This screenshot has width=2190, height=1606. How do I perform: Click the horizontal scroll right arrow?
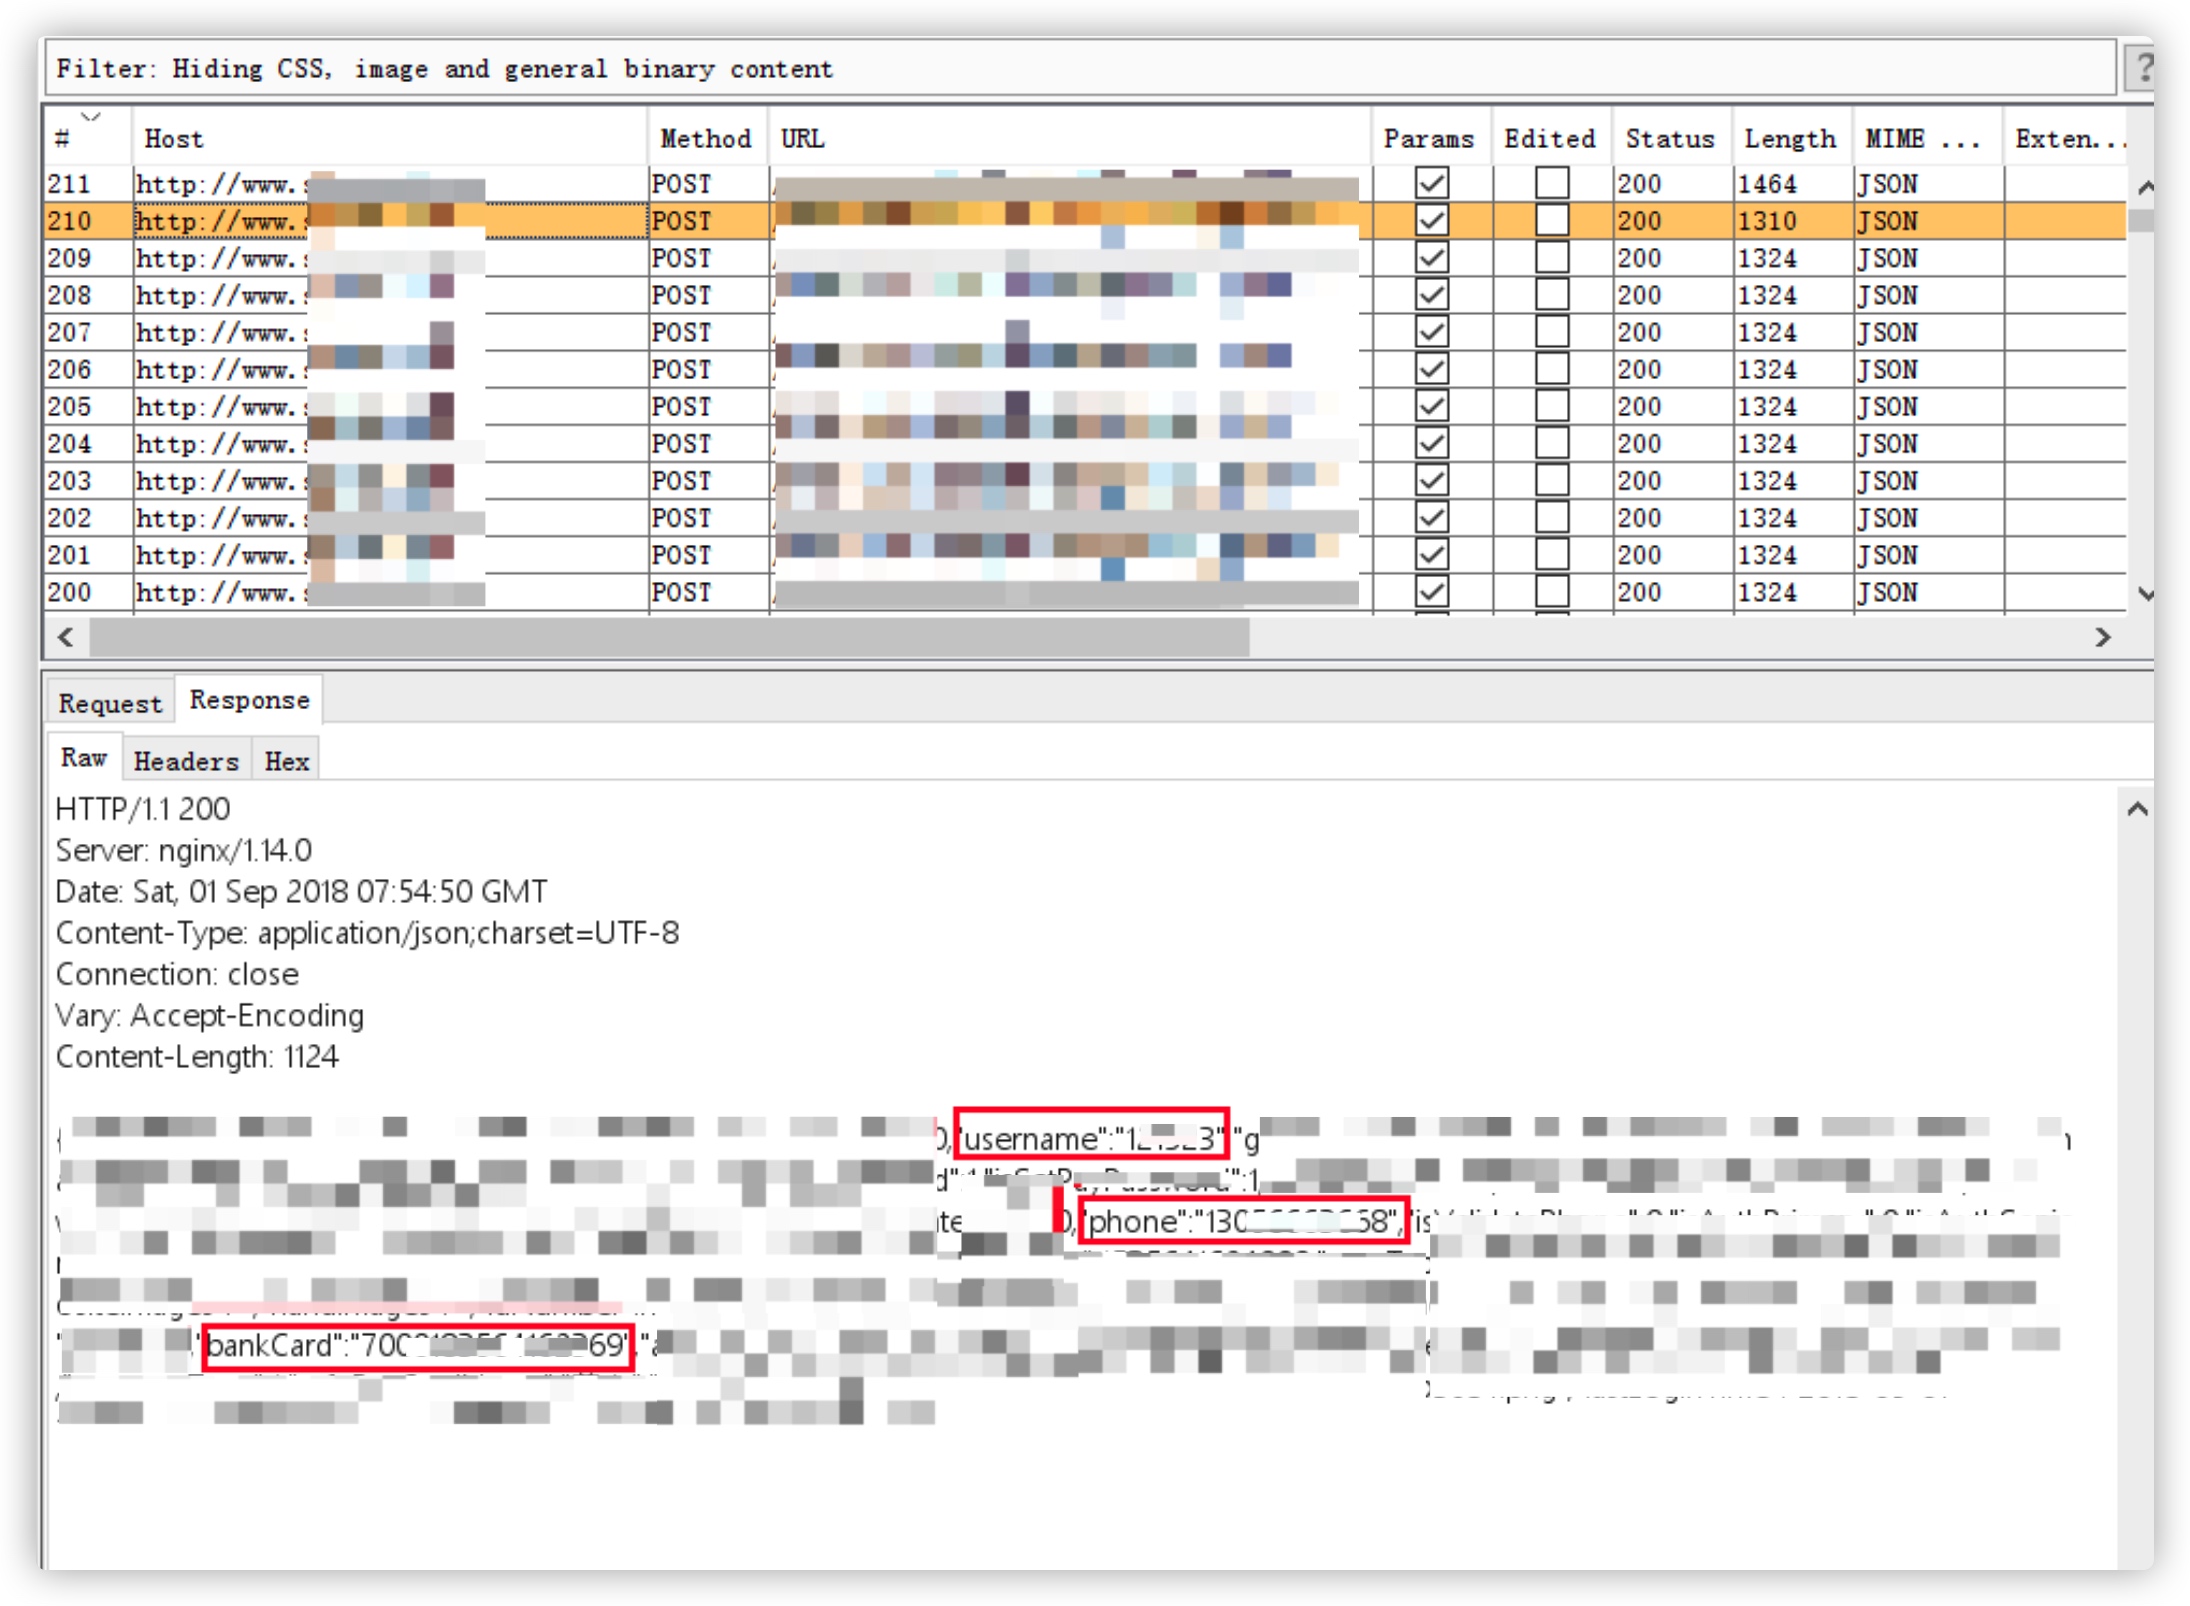2102,637
